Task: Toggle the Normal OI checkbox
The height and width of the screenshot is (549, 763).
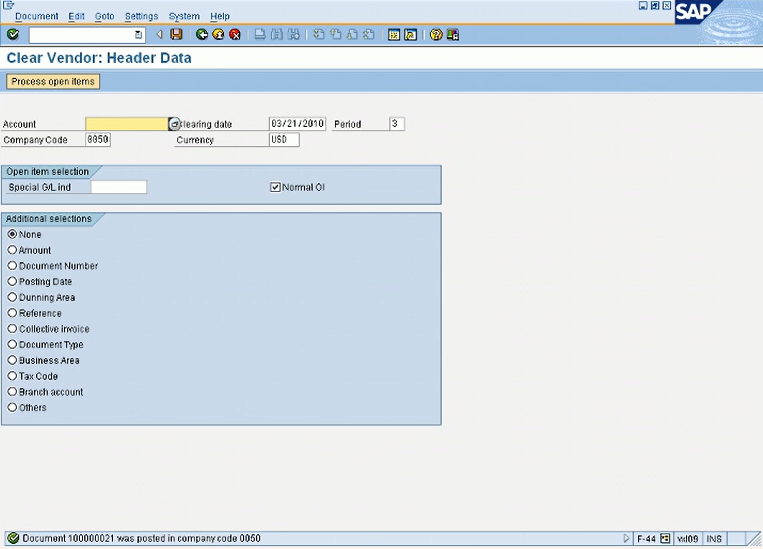Action: pyautogui.click(x=275, y=187)
